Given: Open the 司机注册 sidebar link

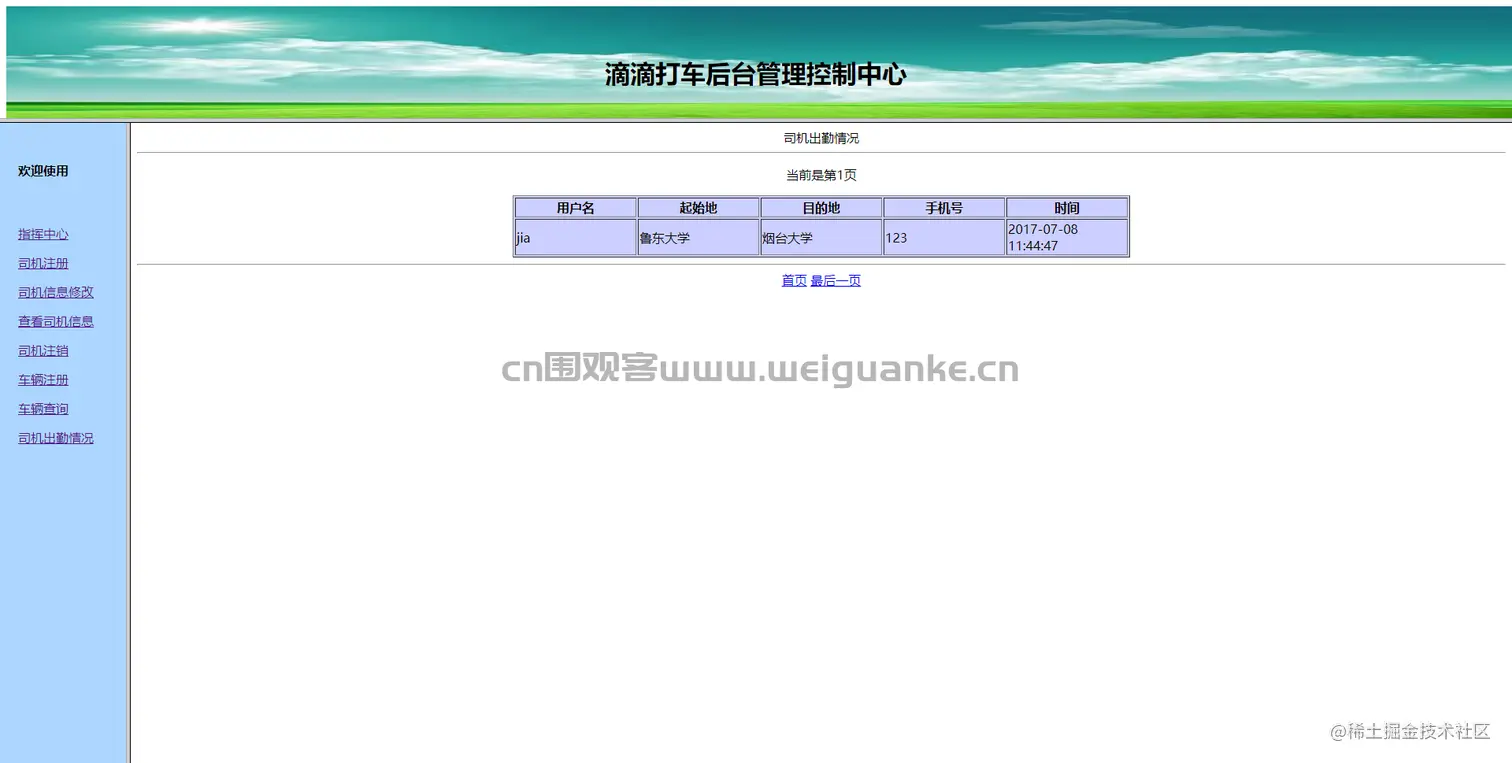Looking at the screenshot, I should tap(43, 263).
